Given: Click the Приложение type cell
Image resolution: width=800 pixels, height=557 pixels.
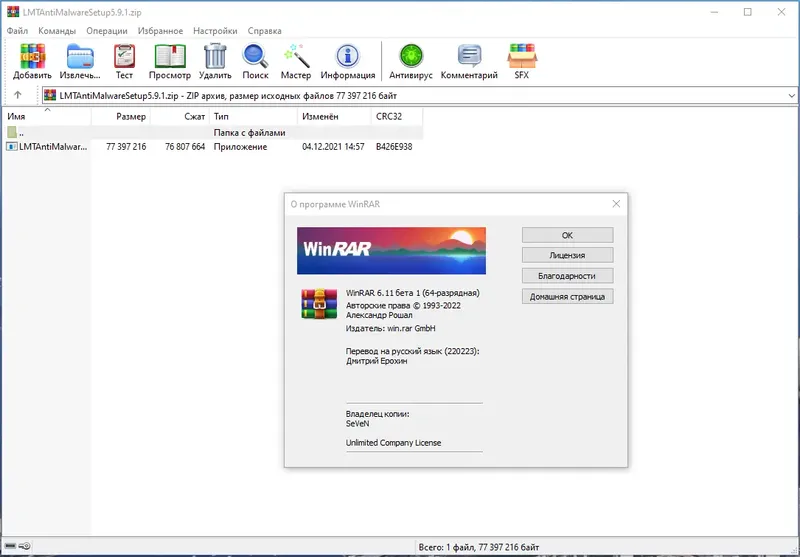Looking at the screenshot, I should 240,147.
